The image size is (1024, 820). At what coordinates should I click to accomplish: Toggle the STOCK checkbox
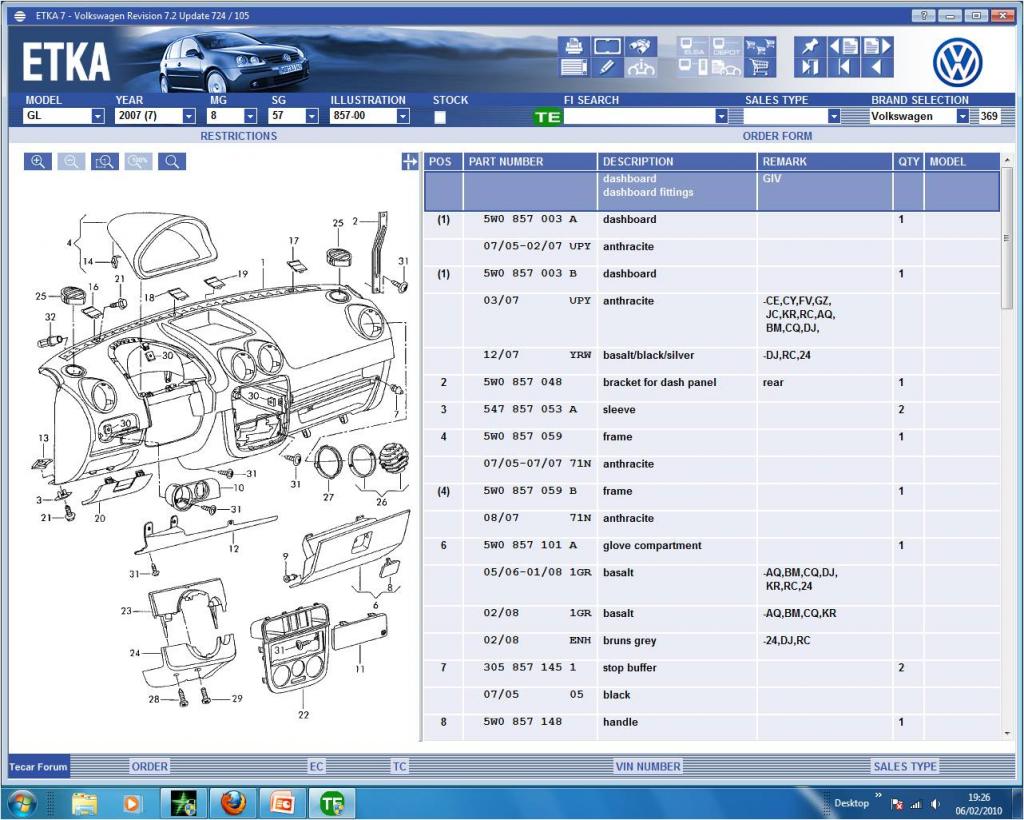(440, 117)
